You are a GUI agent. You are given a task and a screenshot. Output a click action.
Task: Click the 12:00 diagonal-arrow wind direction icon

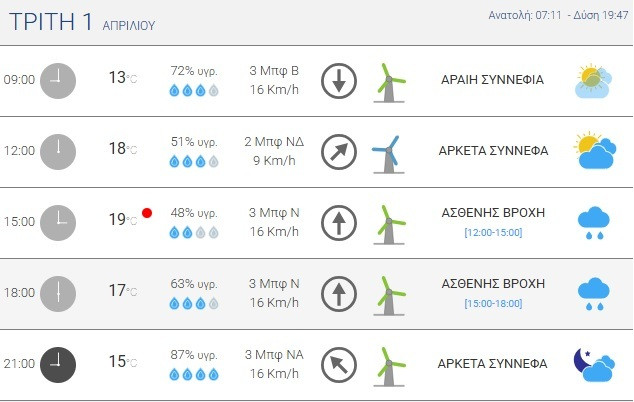click(x=339, y=152)
